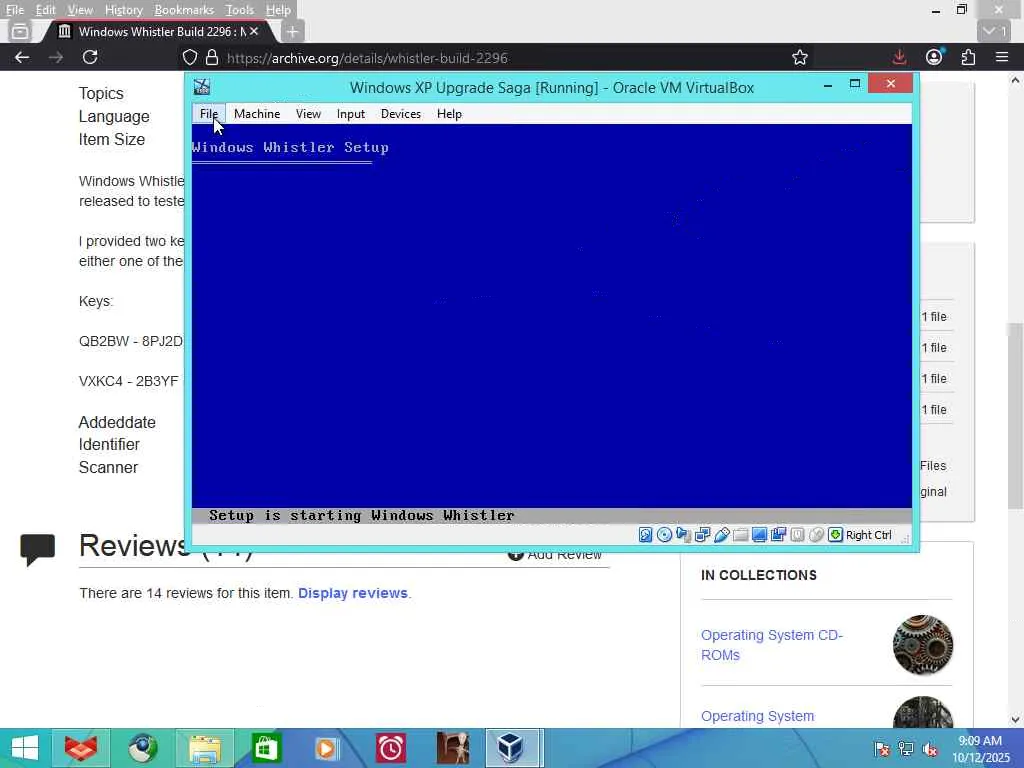
Task: Click the USB device icon in VM status bar
Action: (721, 535)
